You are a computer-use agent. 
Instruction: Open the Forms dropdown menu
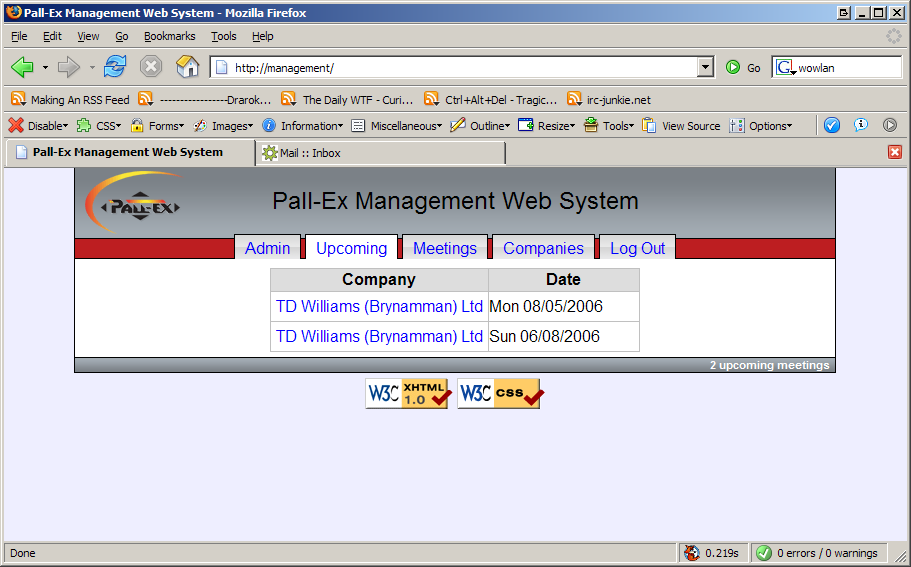tap(157, 125)
